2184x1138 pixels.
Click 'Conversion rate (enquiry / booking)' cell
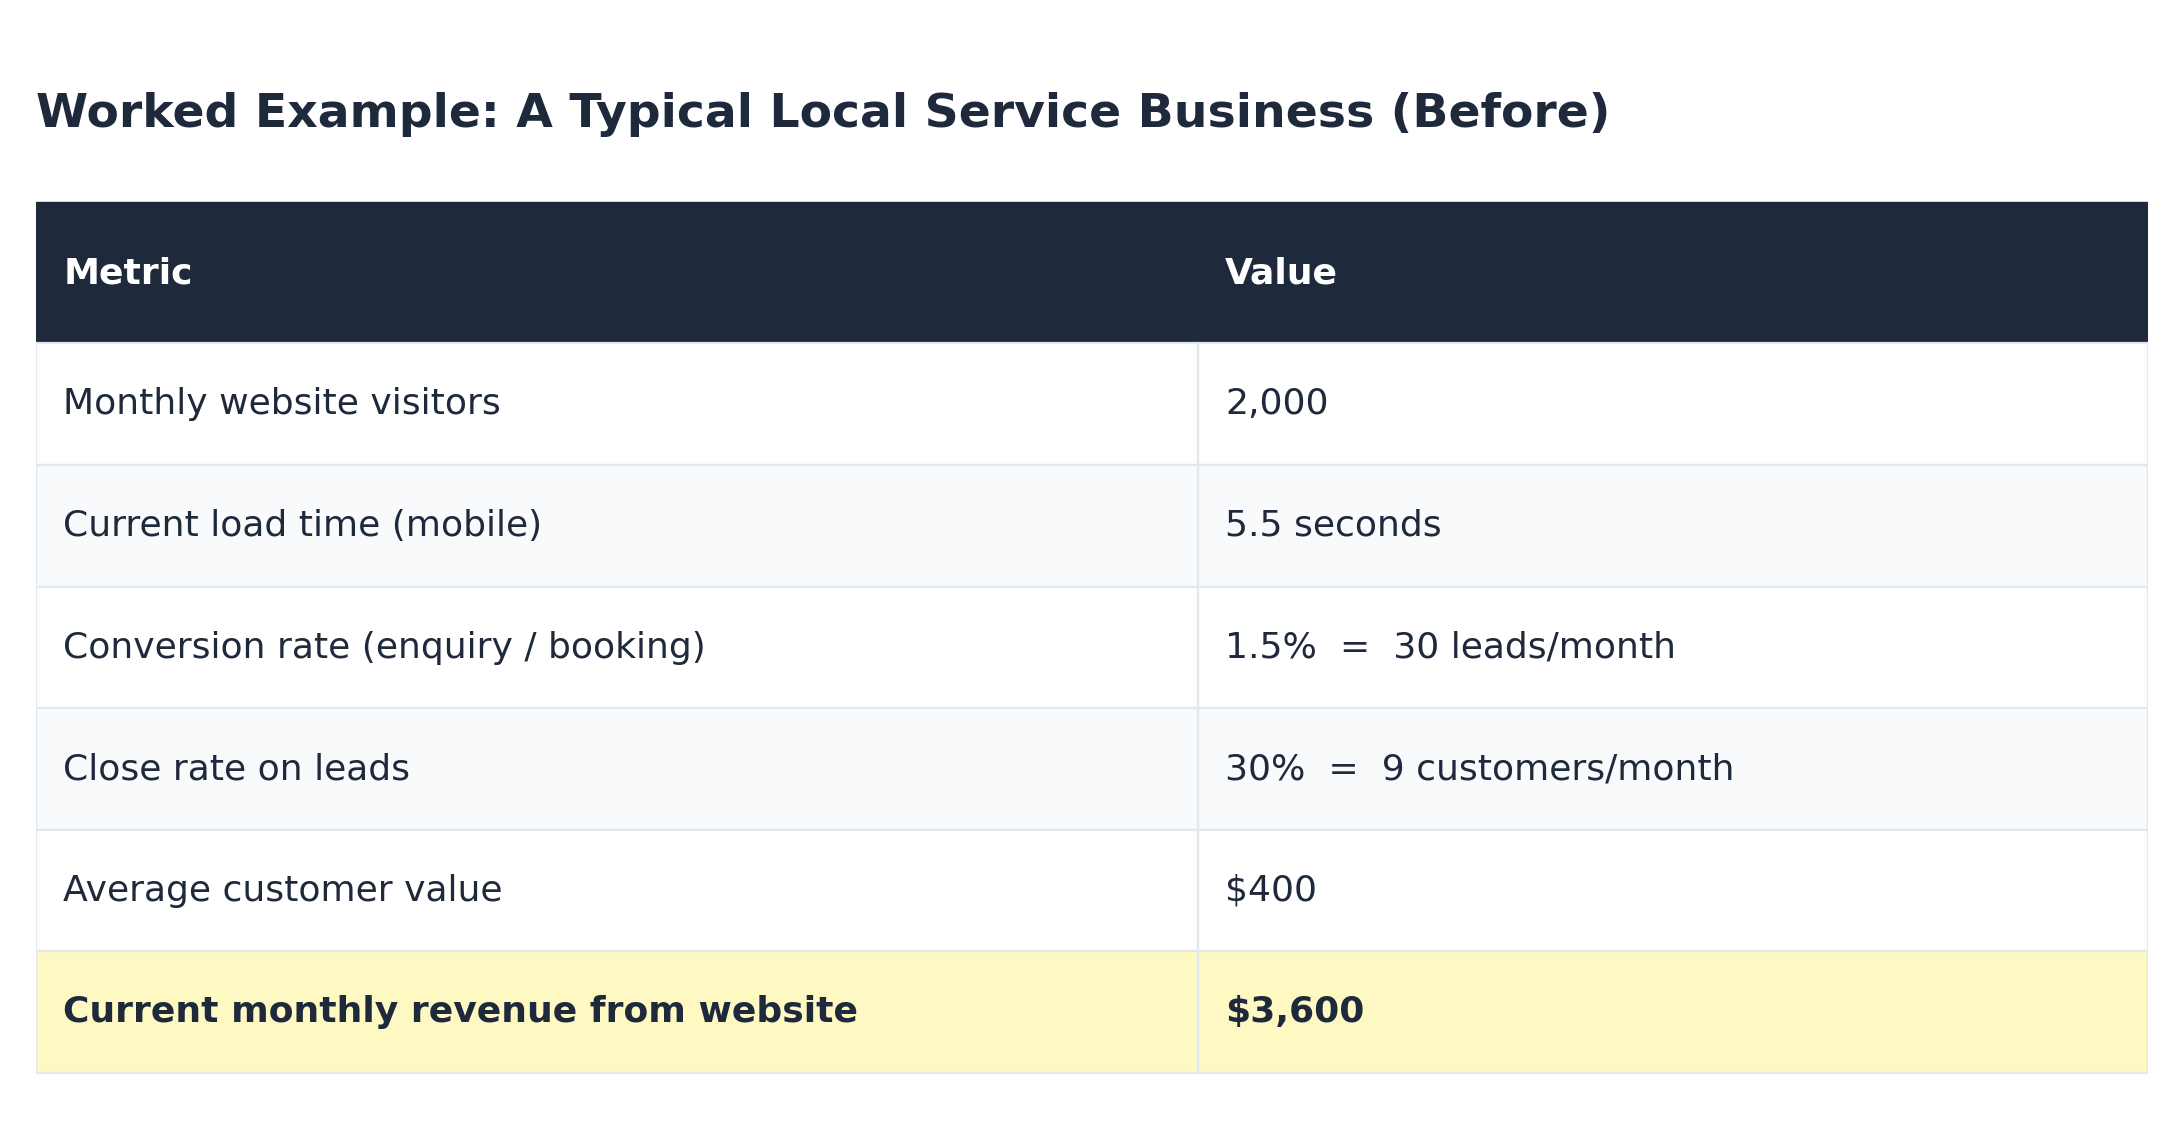[x=617, y=648]
